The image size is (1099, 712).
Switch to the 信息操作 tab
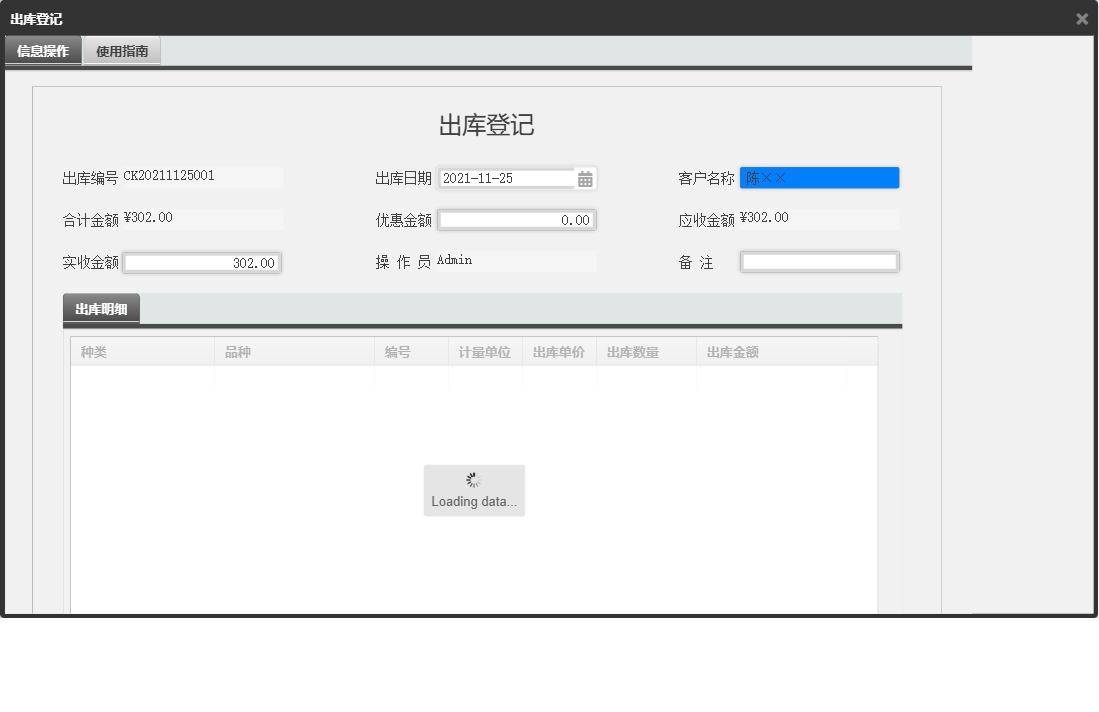(42, 49)
